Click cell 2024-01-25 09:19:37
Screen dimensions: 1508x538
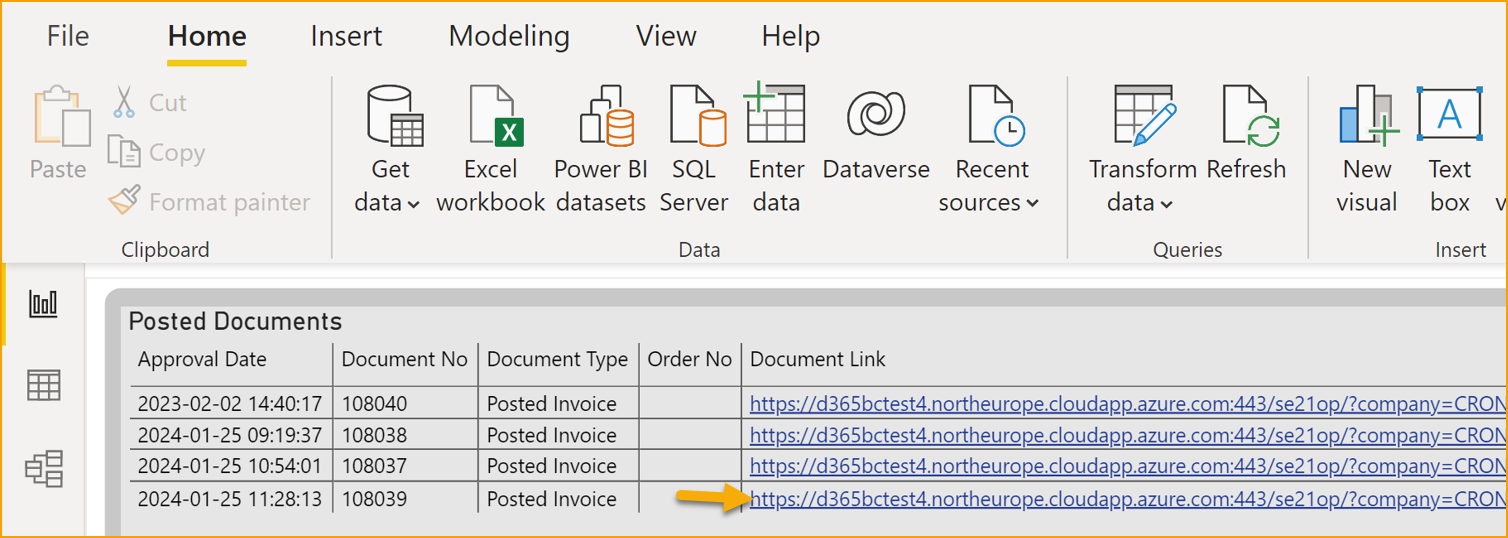pyautogui.click(x=230, y=435)
